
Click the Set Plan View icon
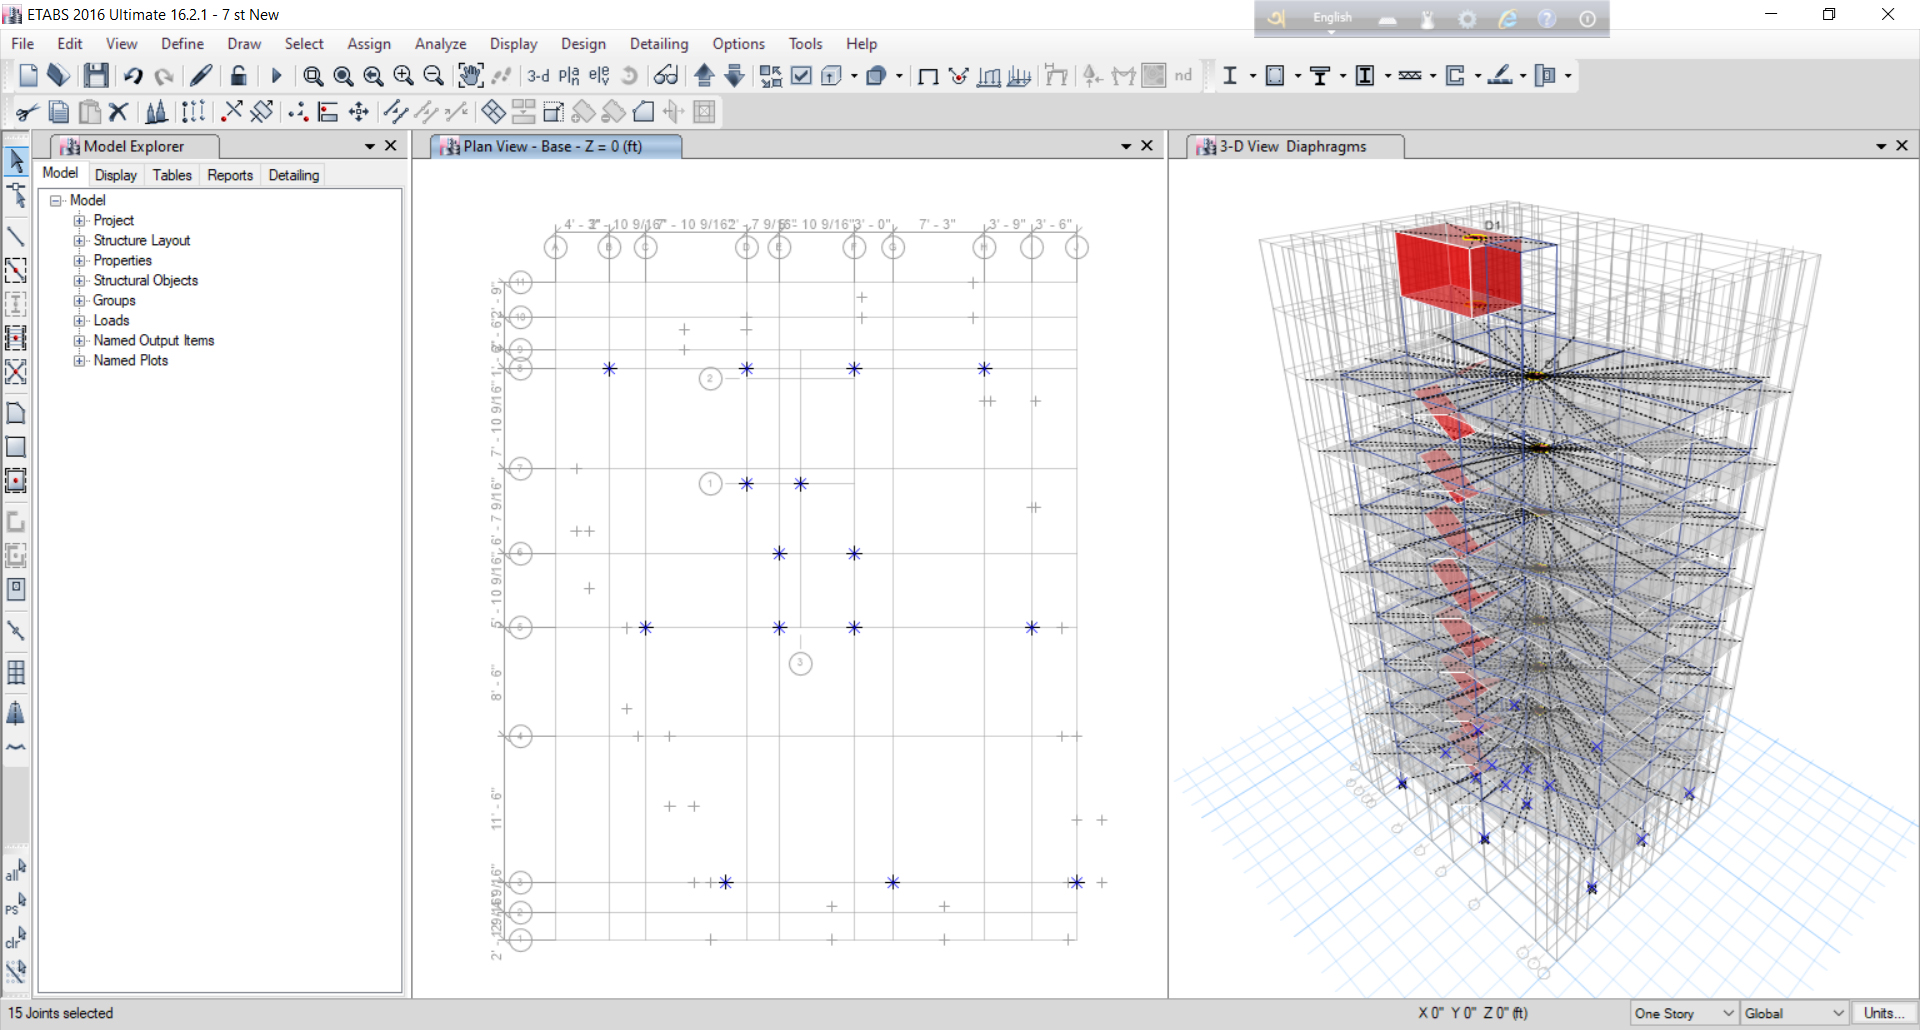569,76
